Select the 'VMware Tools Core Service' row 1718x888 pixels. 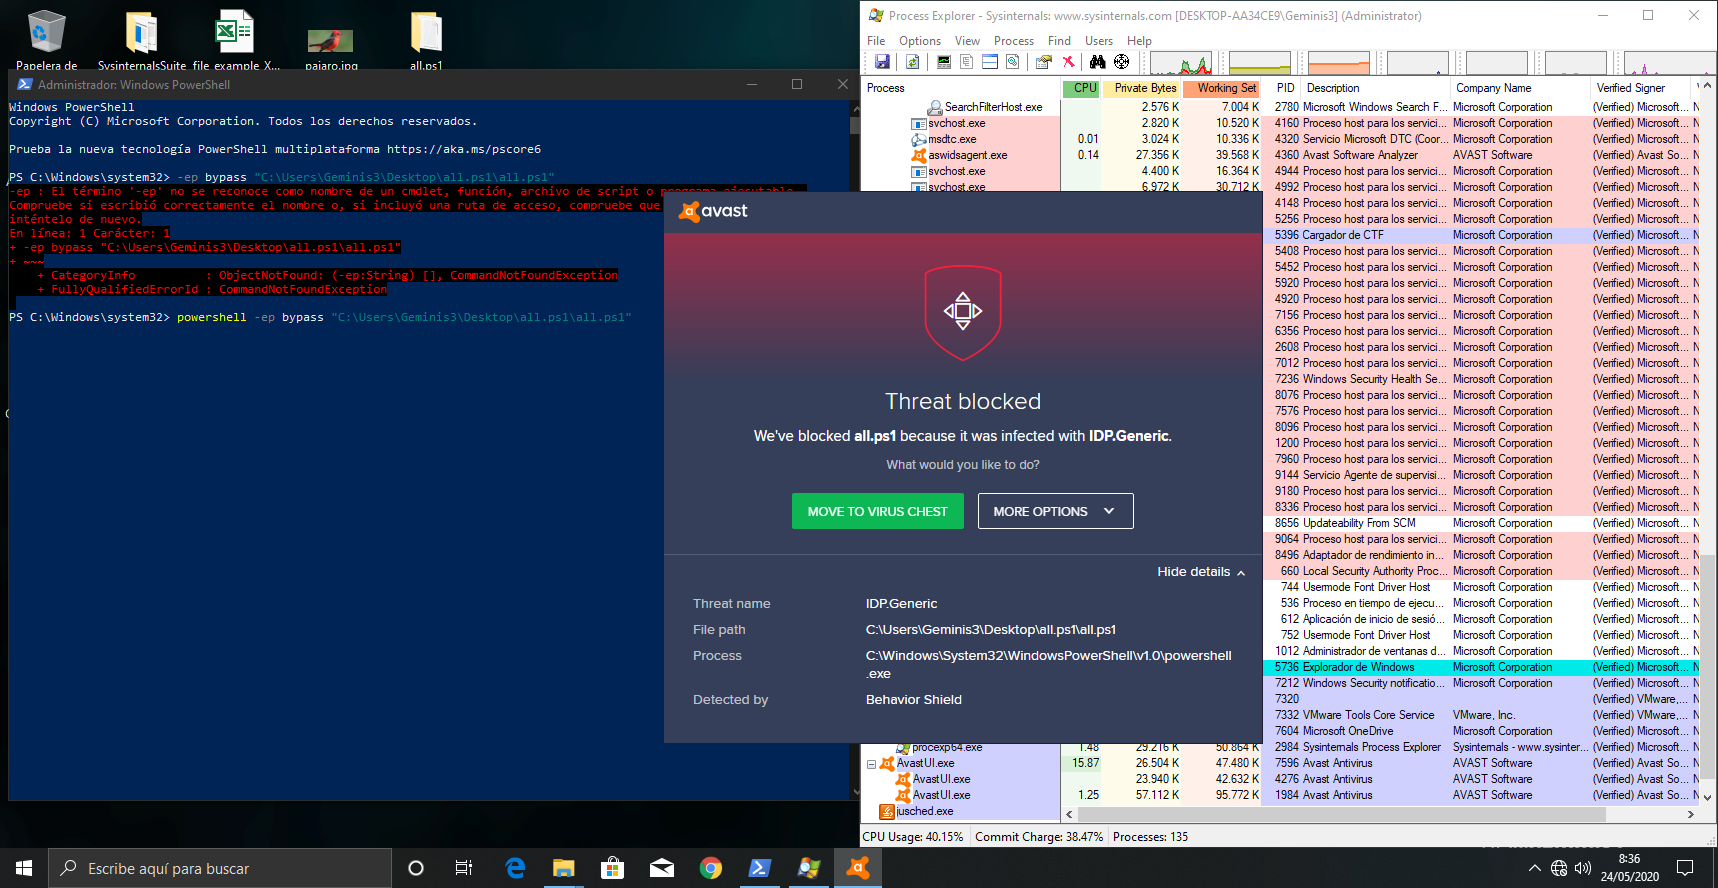coord(1481,715)
